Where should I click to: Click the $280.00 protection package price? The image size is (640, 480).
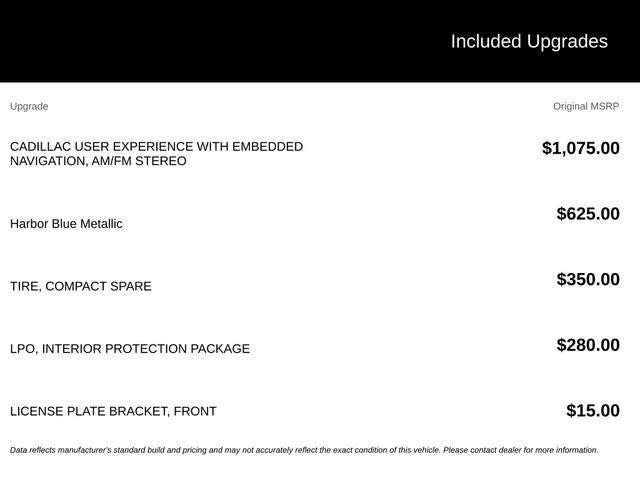pyautogui.click(x=588, y=345)
